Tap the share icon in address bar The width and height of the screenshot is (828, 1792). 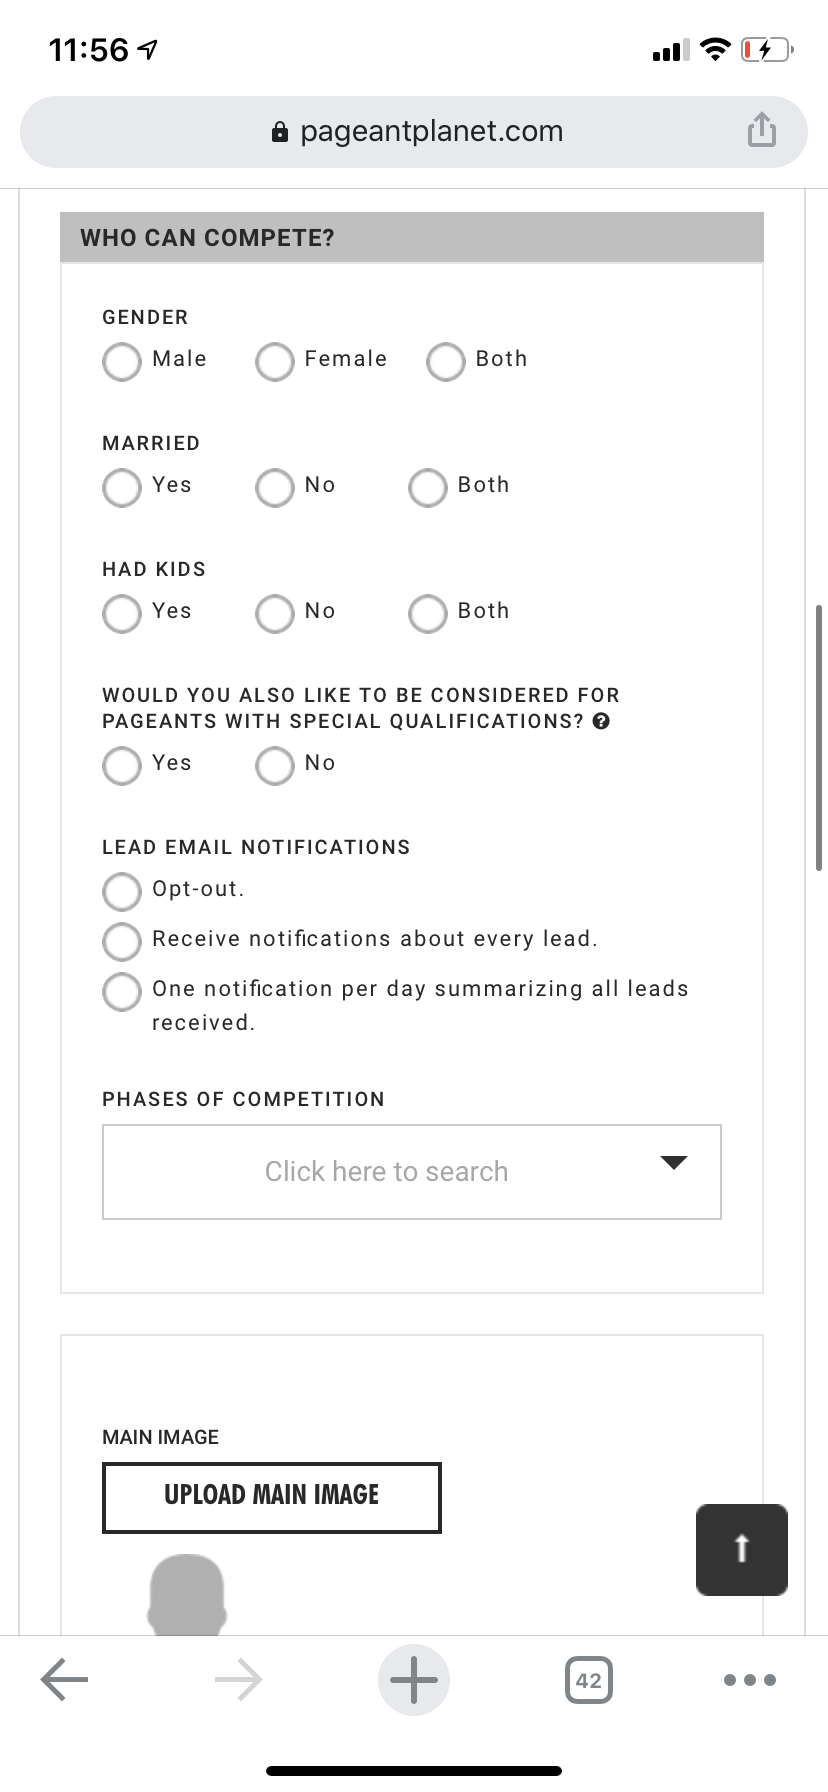[x=761, y=130]
